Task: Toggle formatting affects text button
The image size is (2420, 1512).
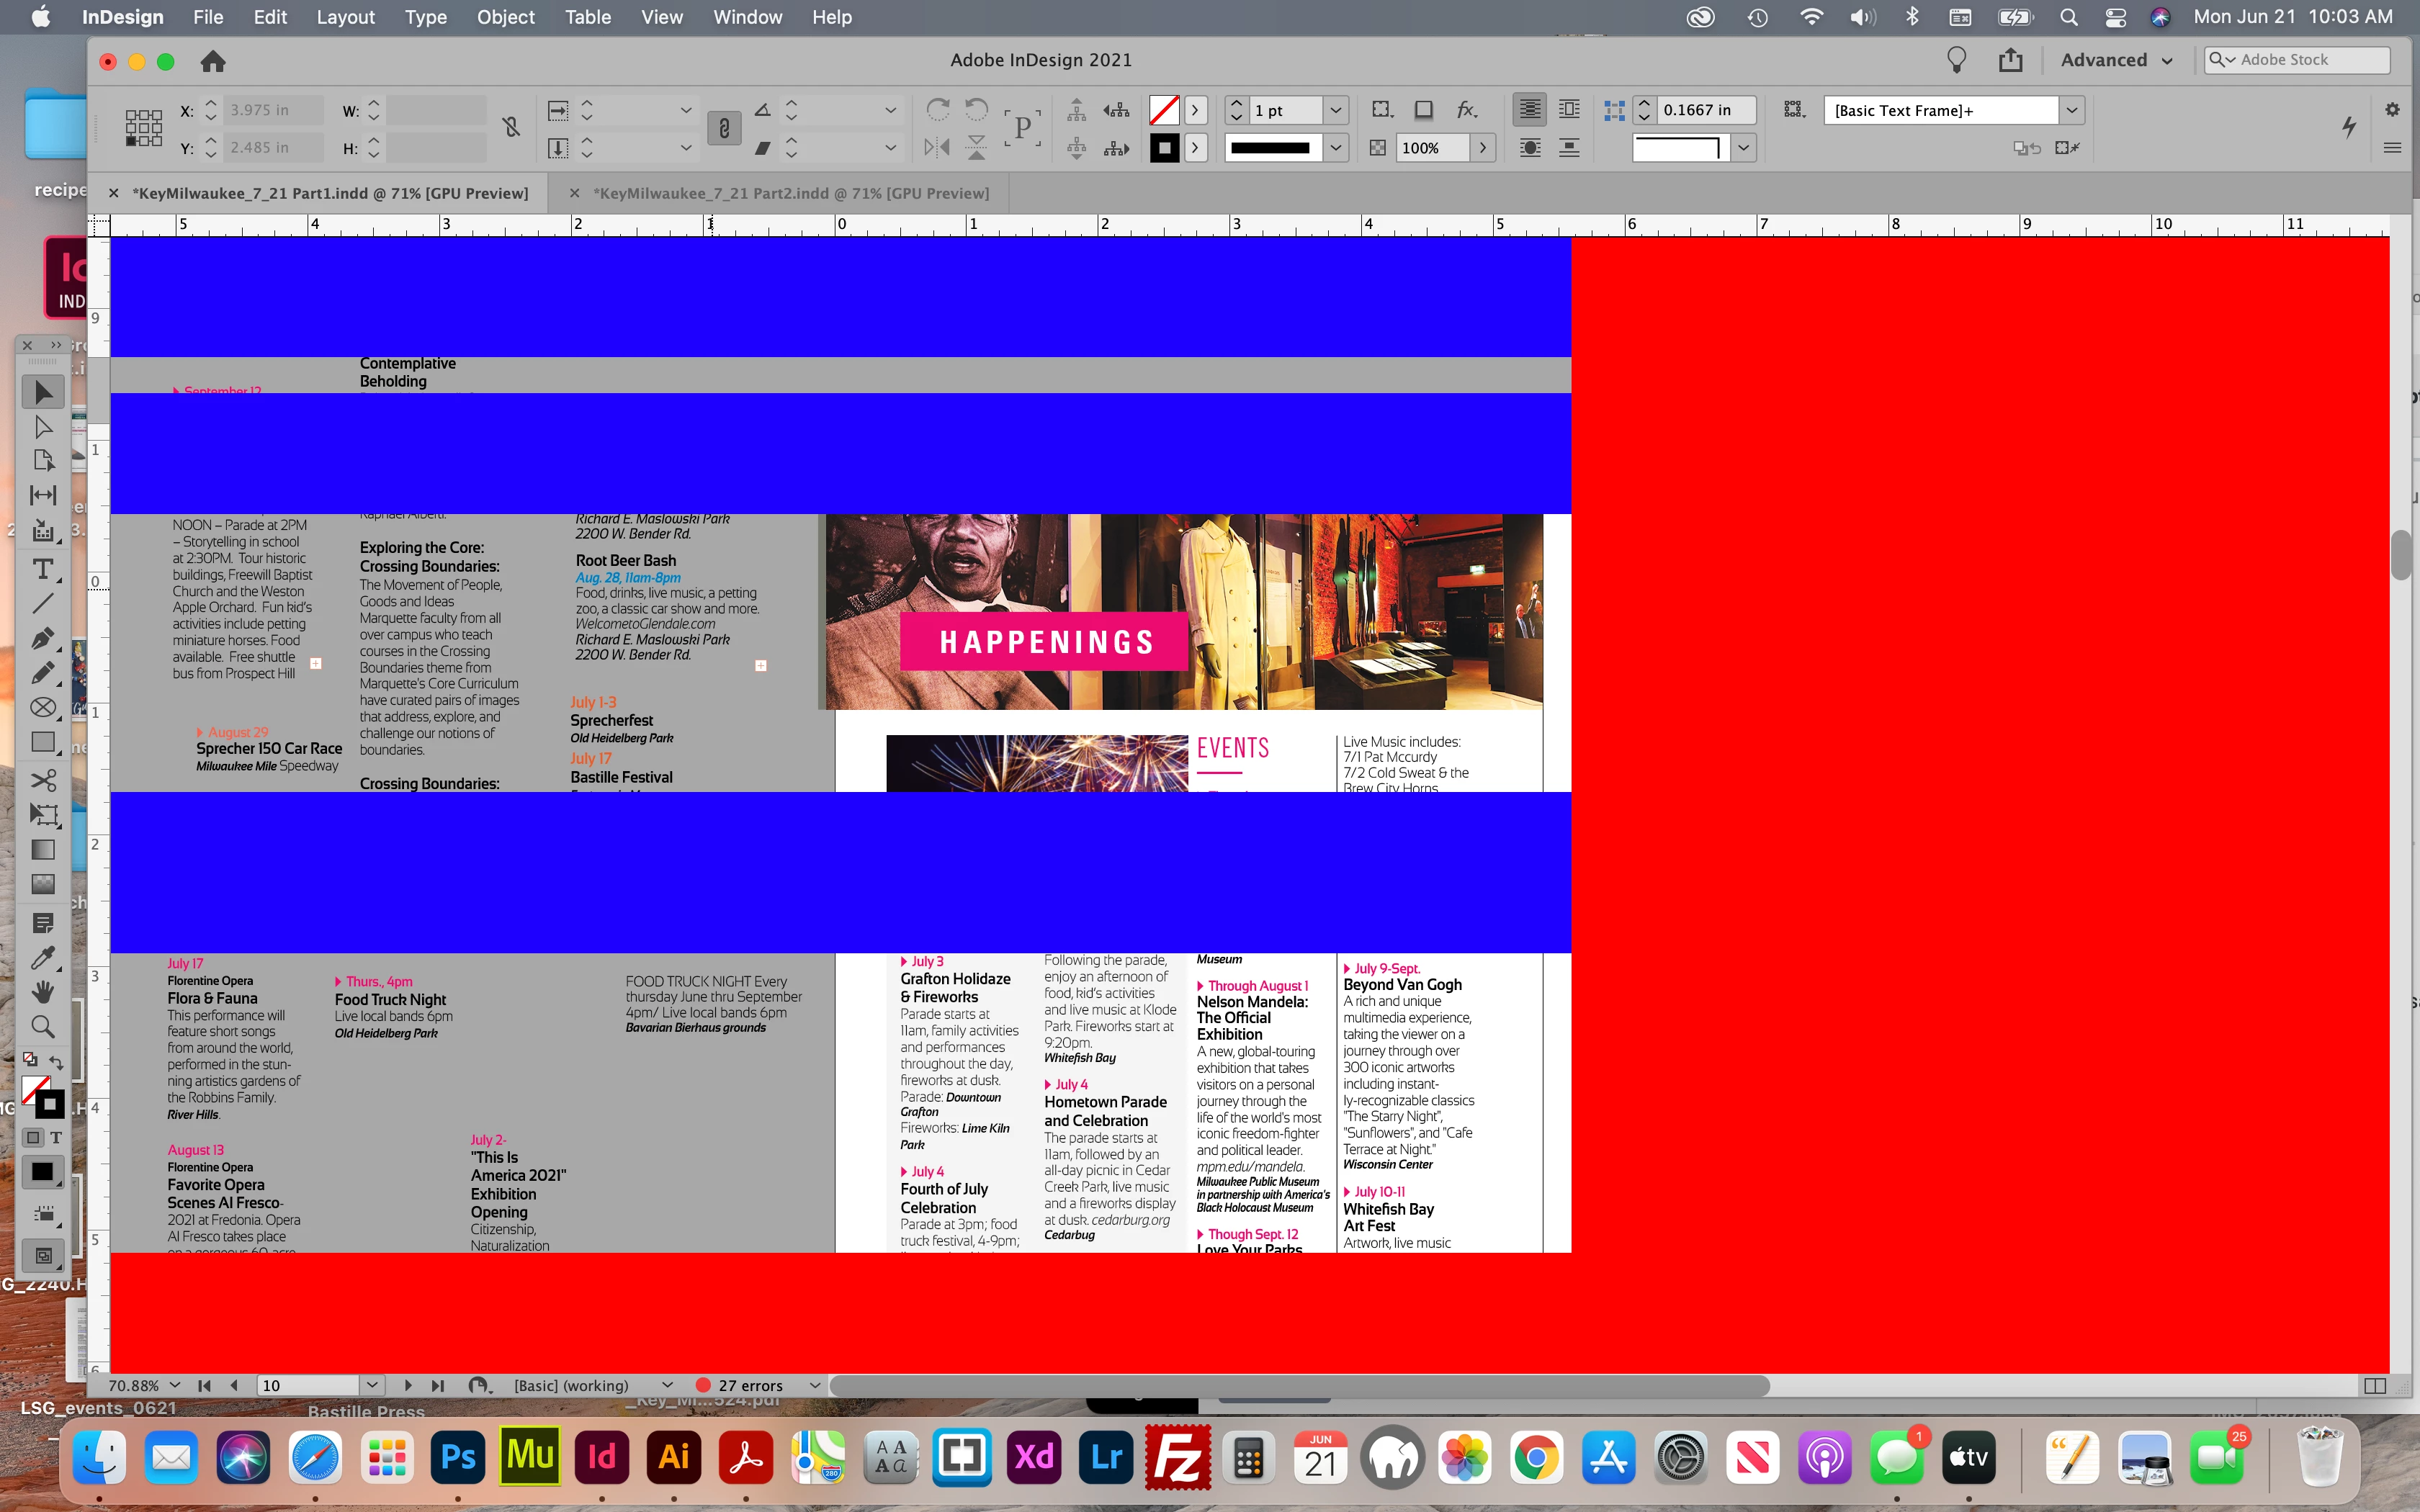Action: pyautogui.click(x=56, y=1138)
